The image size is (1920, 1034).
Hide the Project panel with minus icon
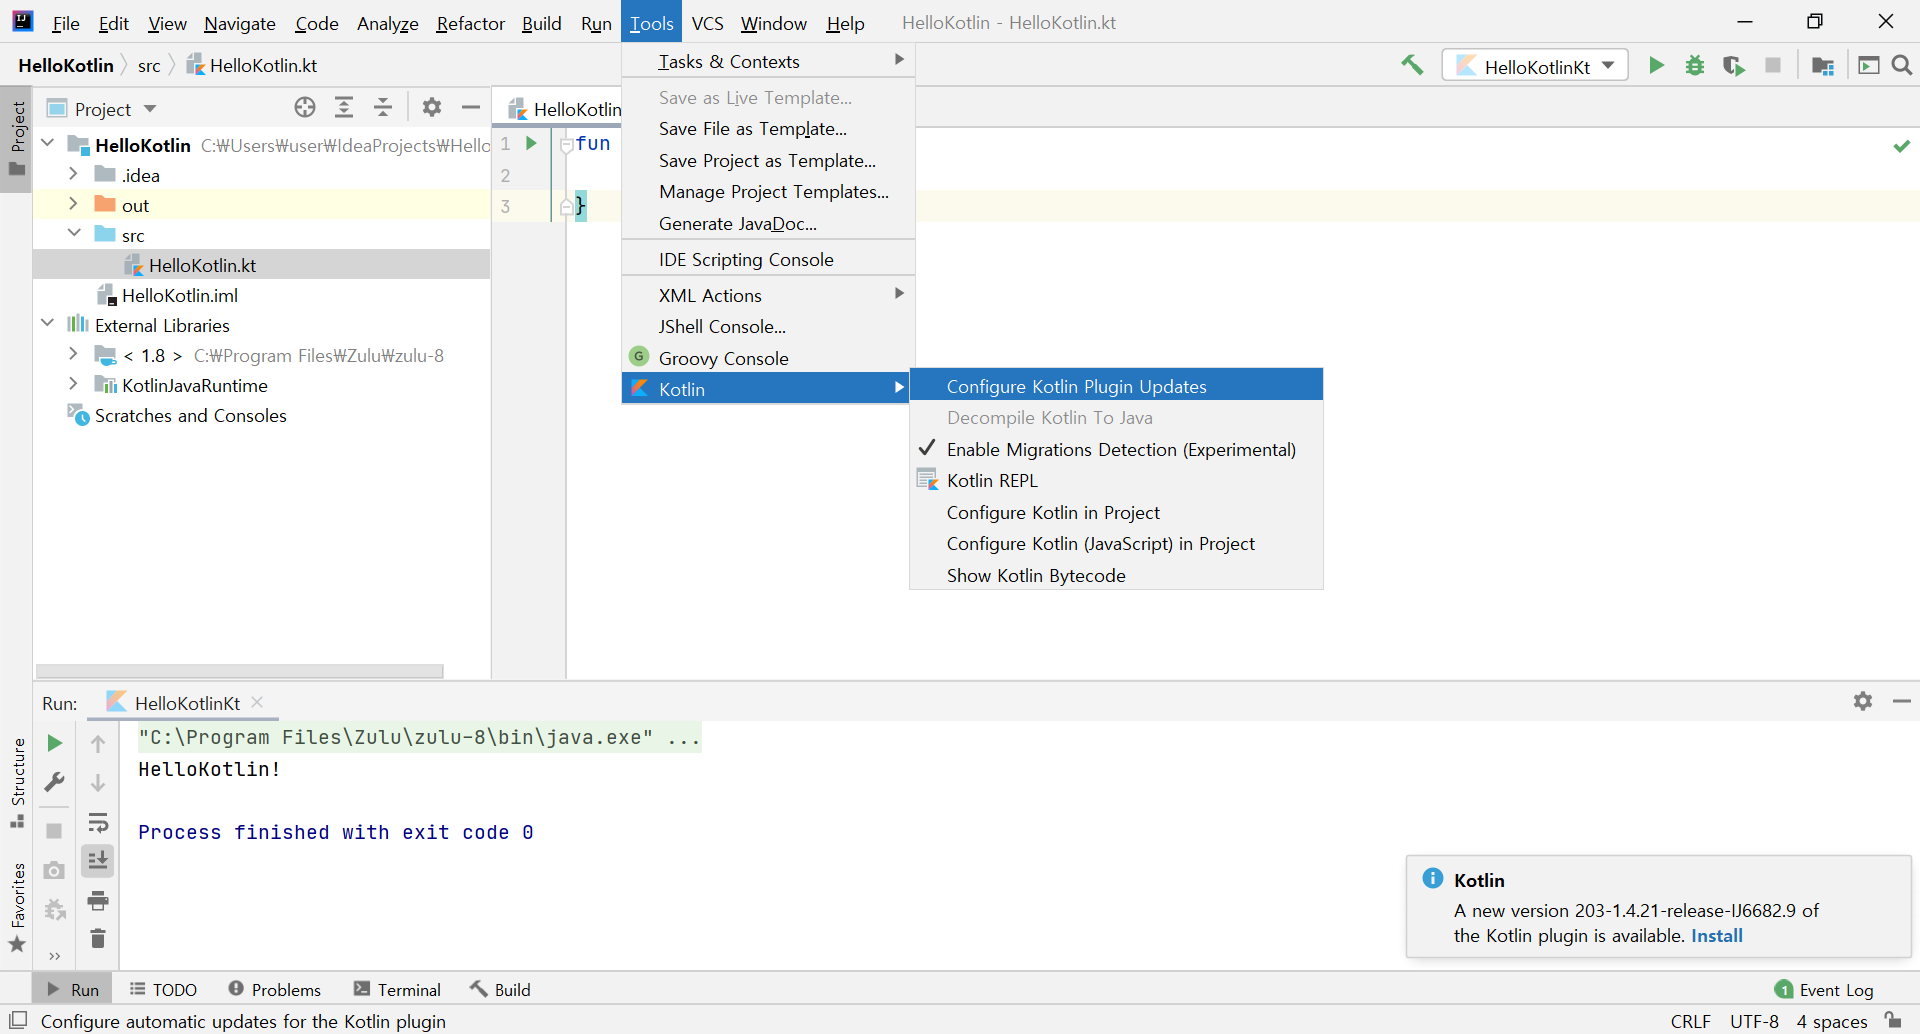tap(471, 107)
